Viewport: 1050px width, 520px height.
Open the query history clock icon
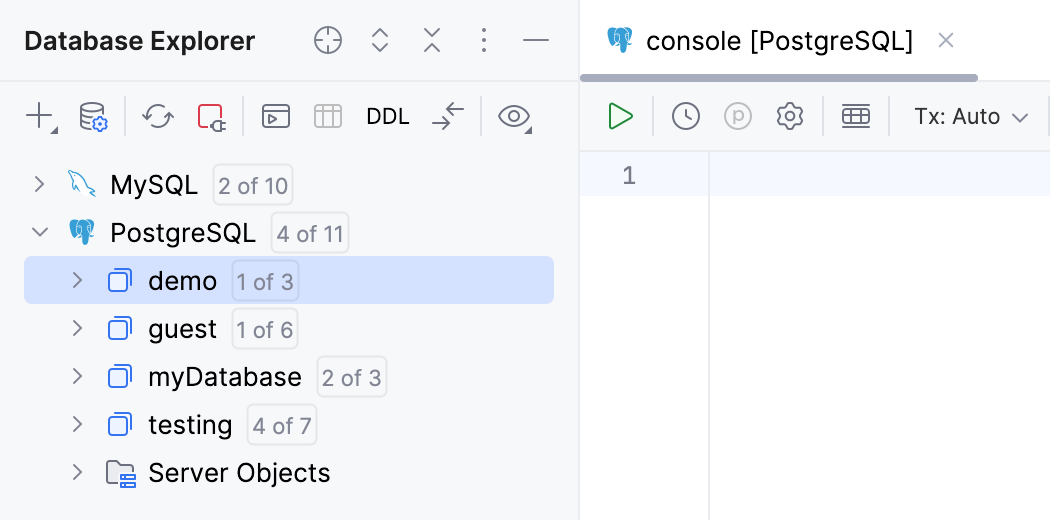point(686,116)
